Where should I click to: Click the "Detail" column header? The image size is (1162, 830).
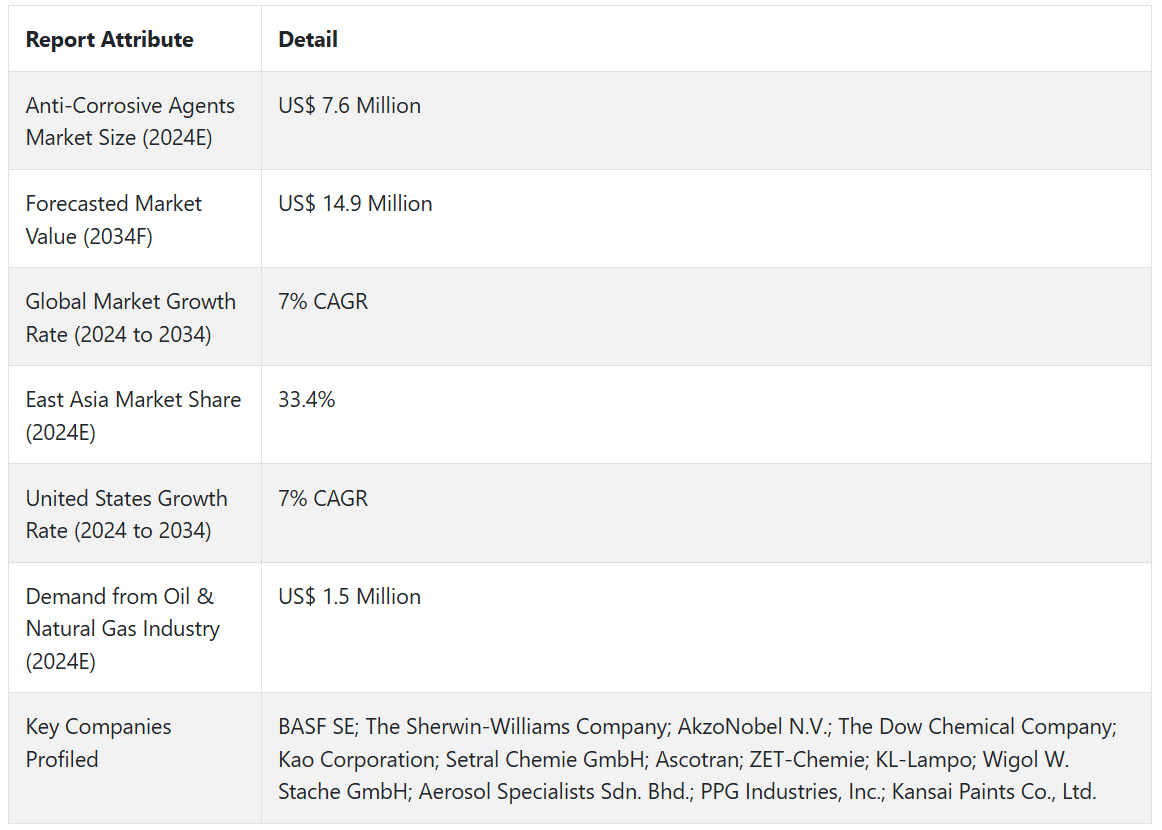point(308,40)
